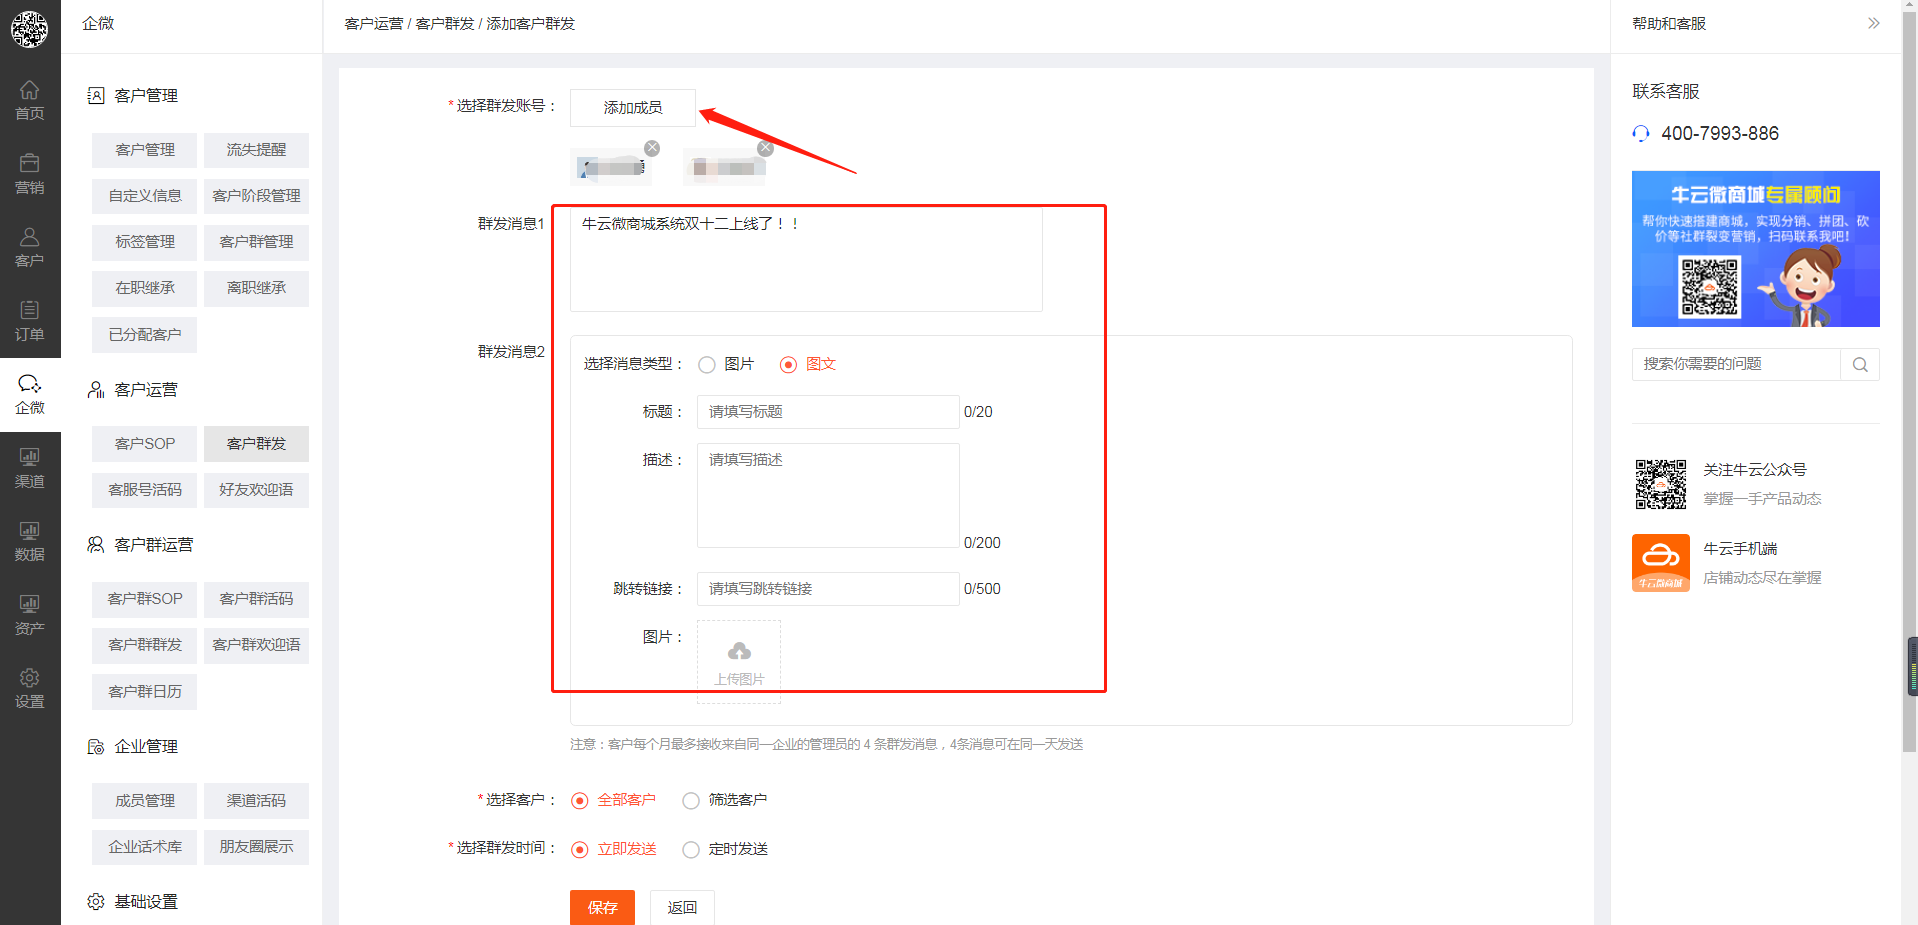The image size is (1918, 925).
Task: Remove the second selected member chip
Action: [765, 148]
